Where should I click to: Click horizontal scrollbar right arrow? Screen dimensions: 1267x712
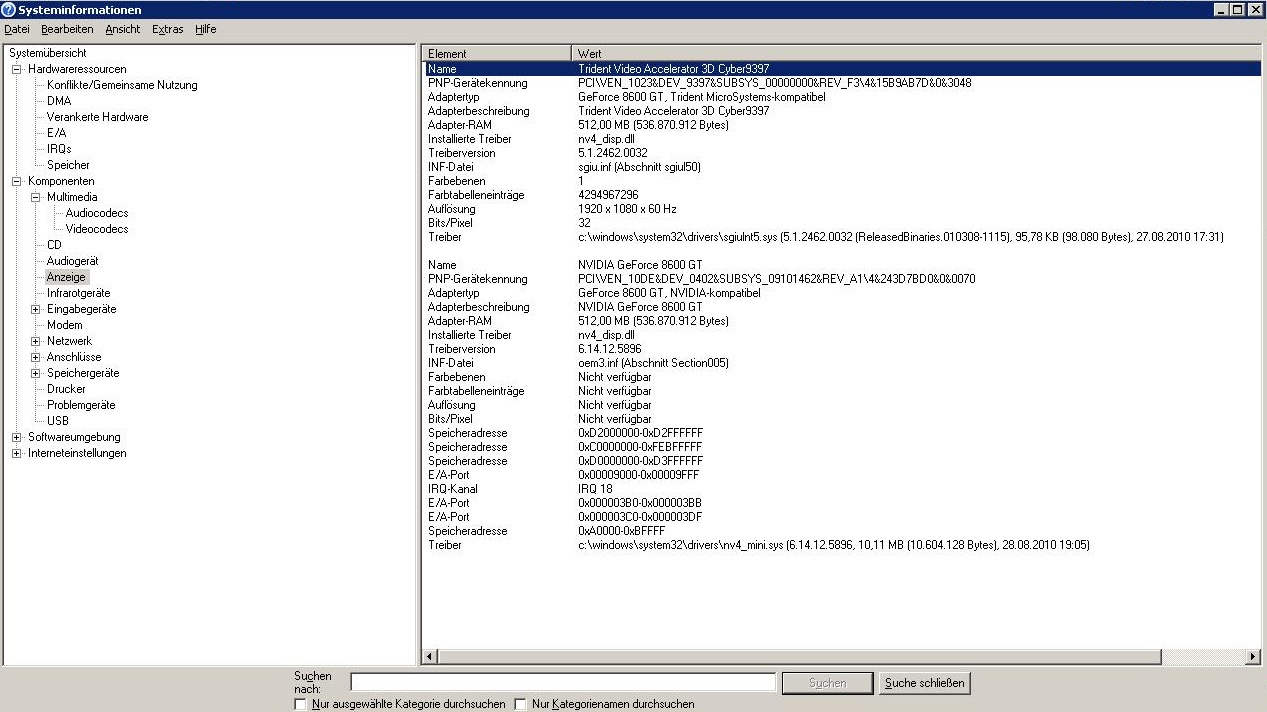[1253, 657]
